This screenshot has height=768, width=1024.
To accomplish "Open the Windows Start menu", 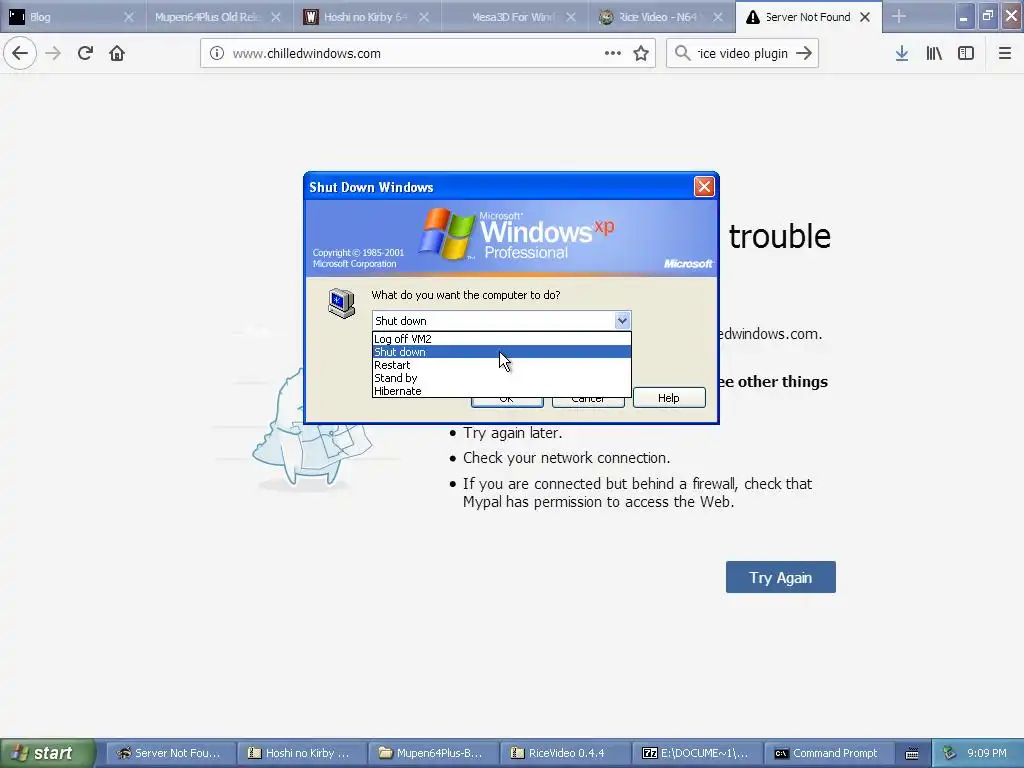I will coord(48,753).
